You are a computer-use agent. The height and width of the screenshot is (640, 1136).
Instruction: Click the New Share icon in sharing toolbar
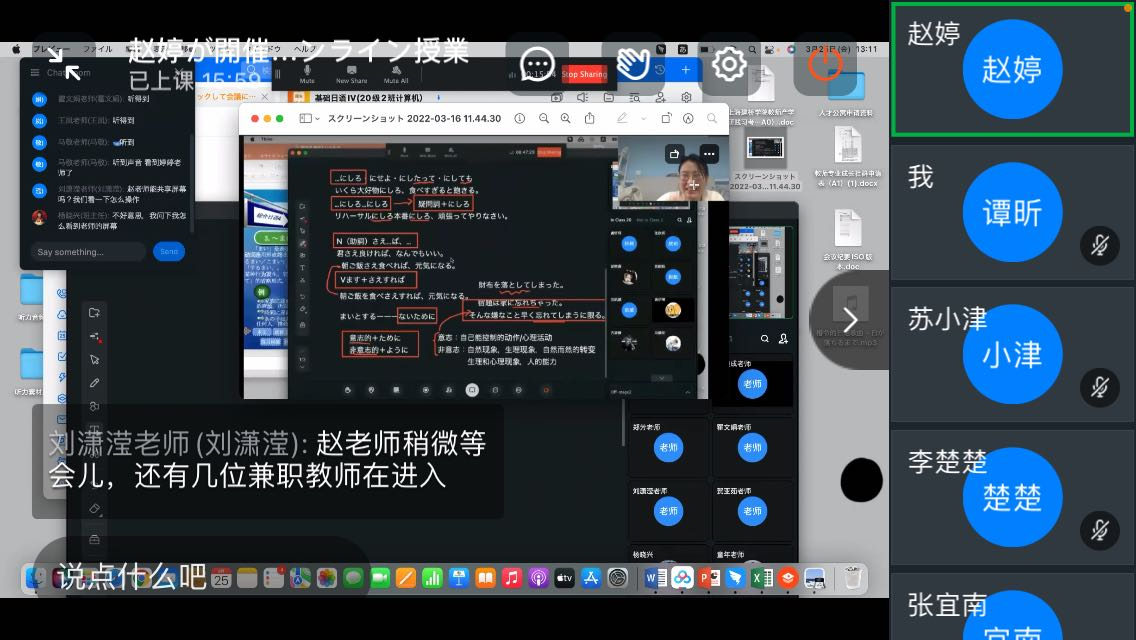click(351, 73)
